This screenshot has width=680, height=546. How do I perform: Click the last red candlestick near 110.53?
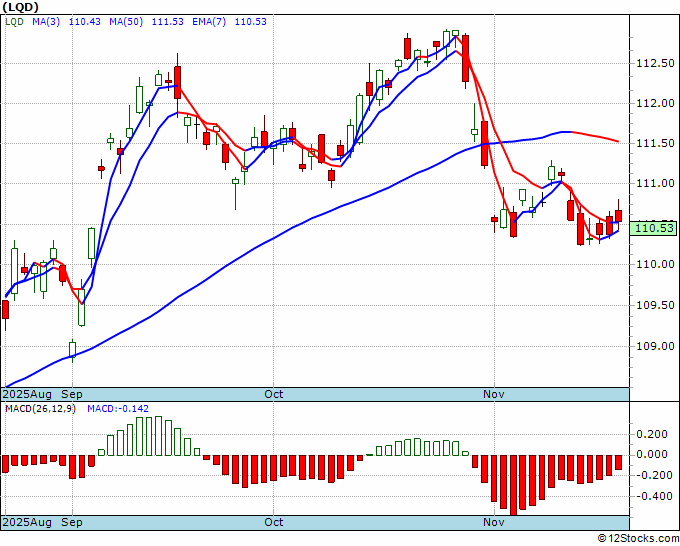click(618, 216)
